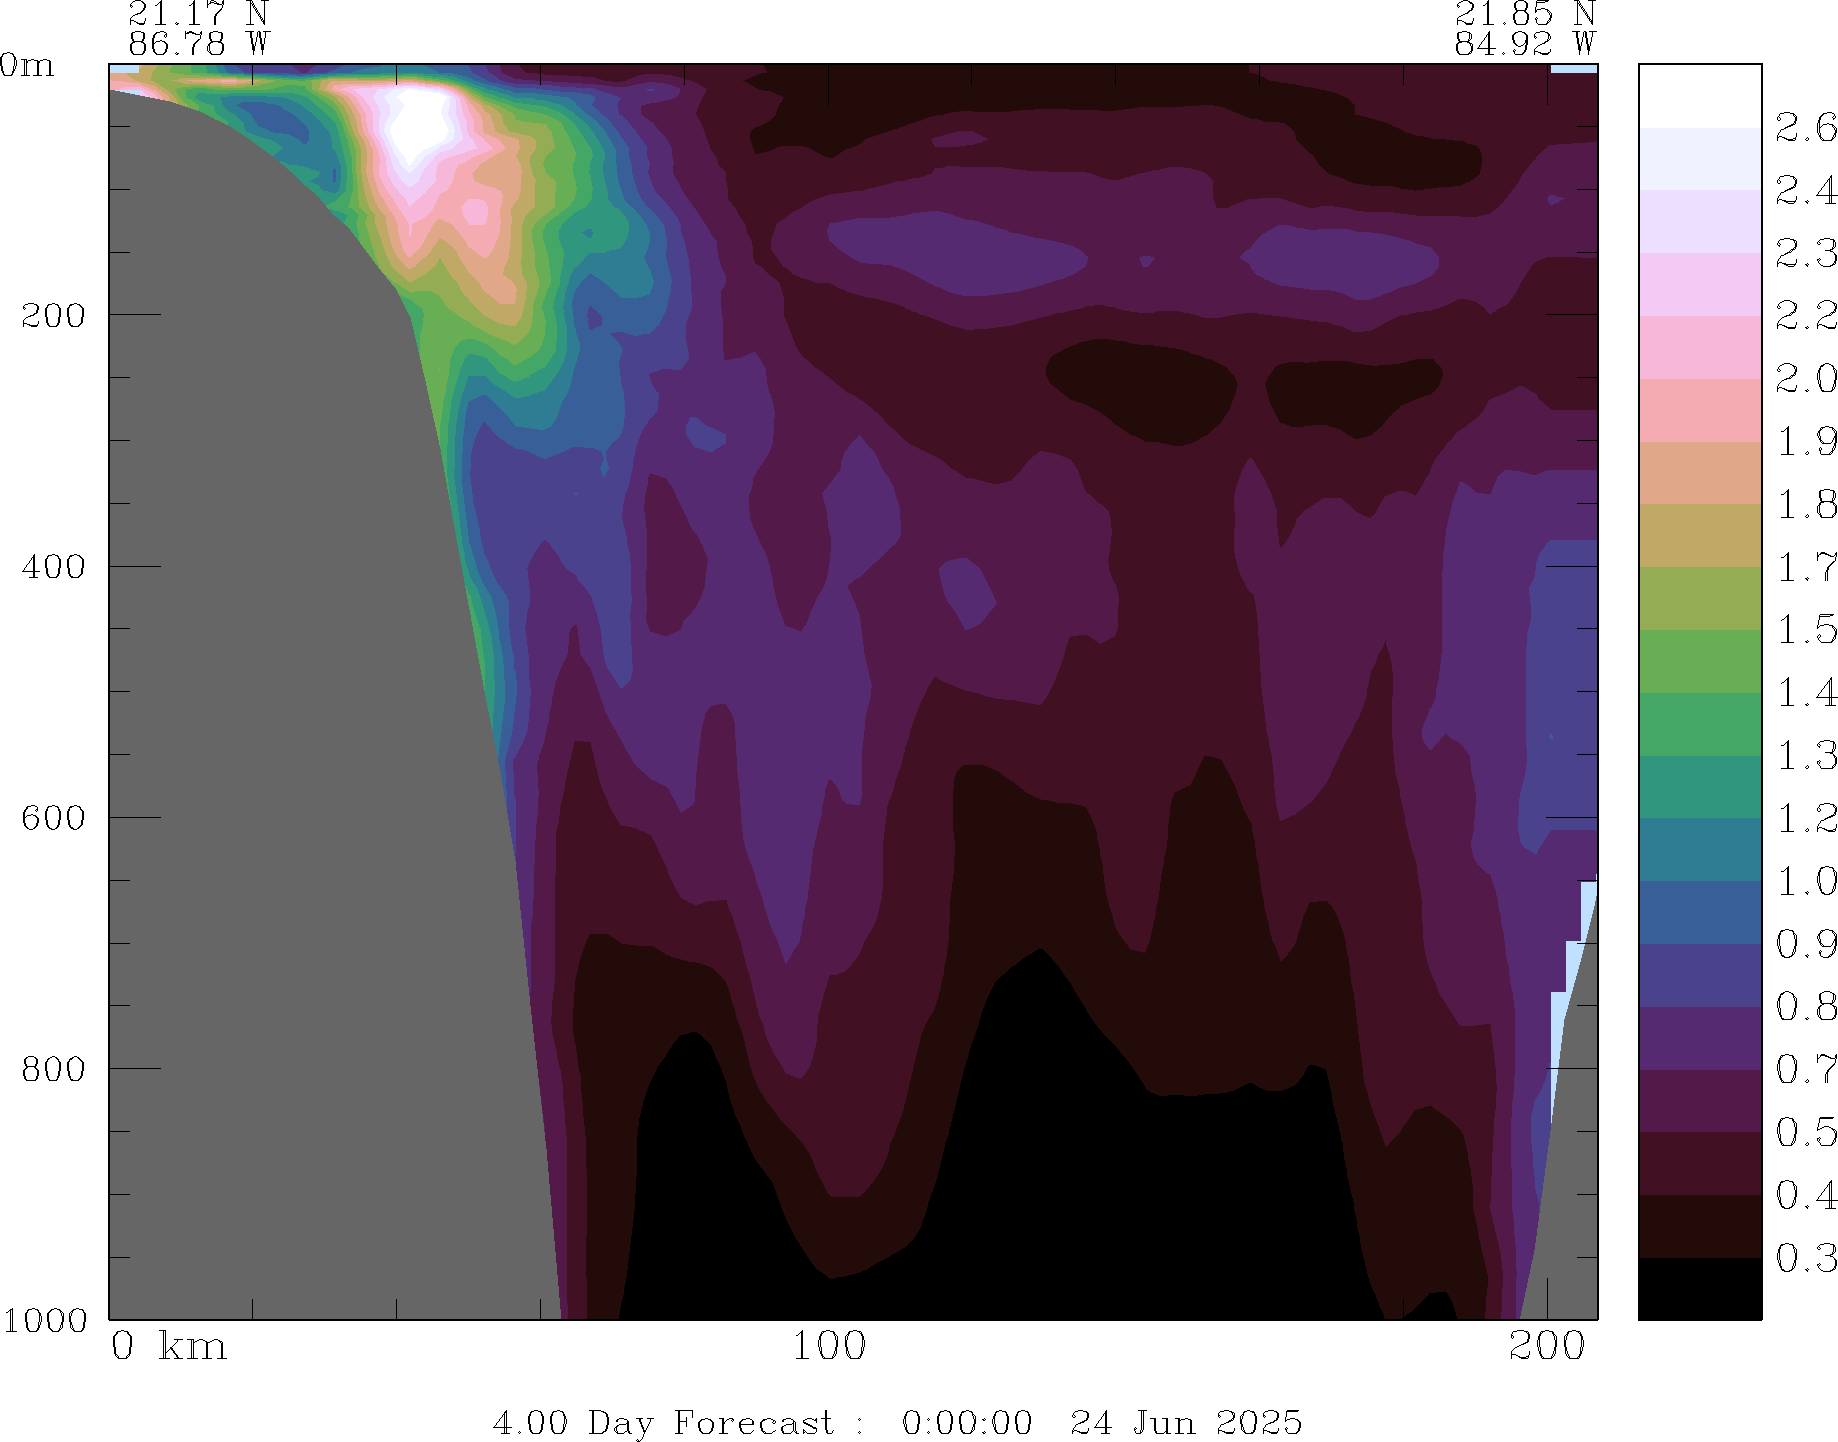1838x1442 pixels.
Task: Click the white swatch at the colorbar top
Action: point(1699,95)
